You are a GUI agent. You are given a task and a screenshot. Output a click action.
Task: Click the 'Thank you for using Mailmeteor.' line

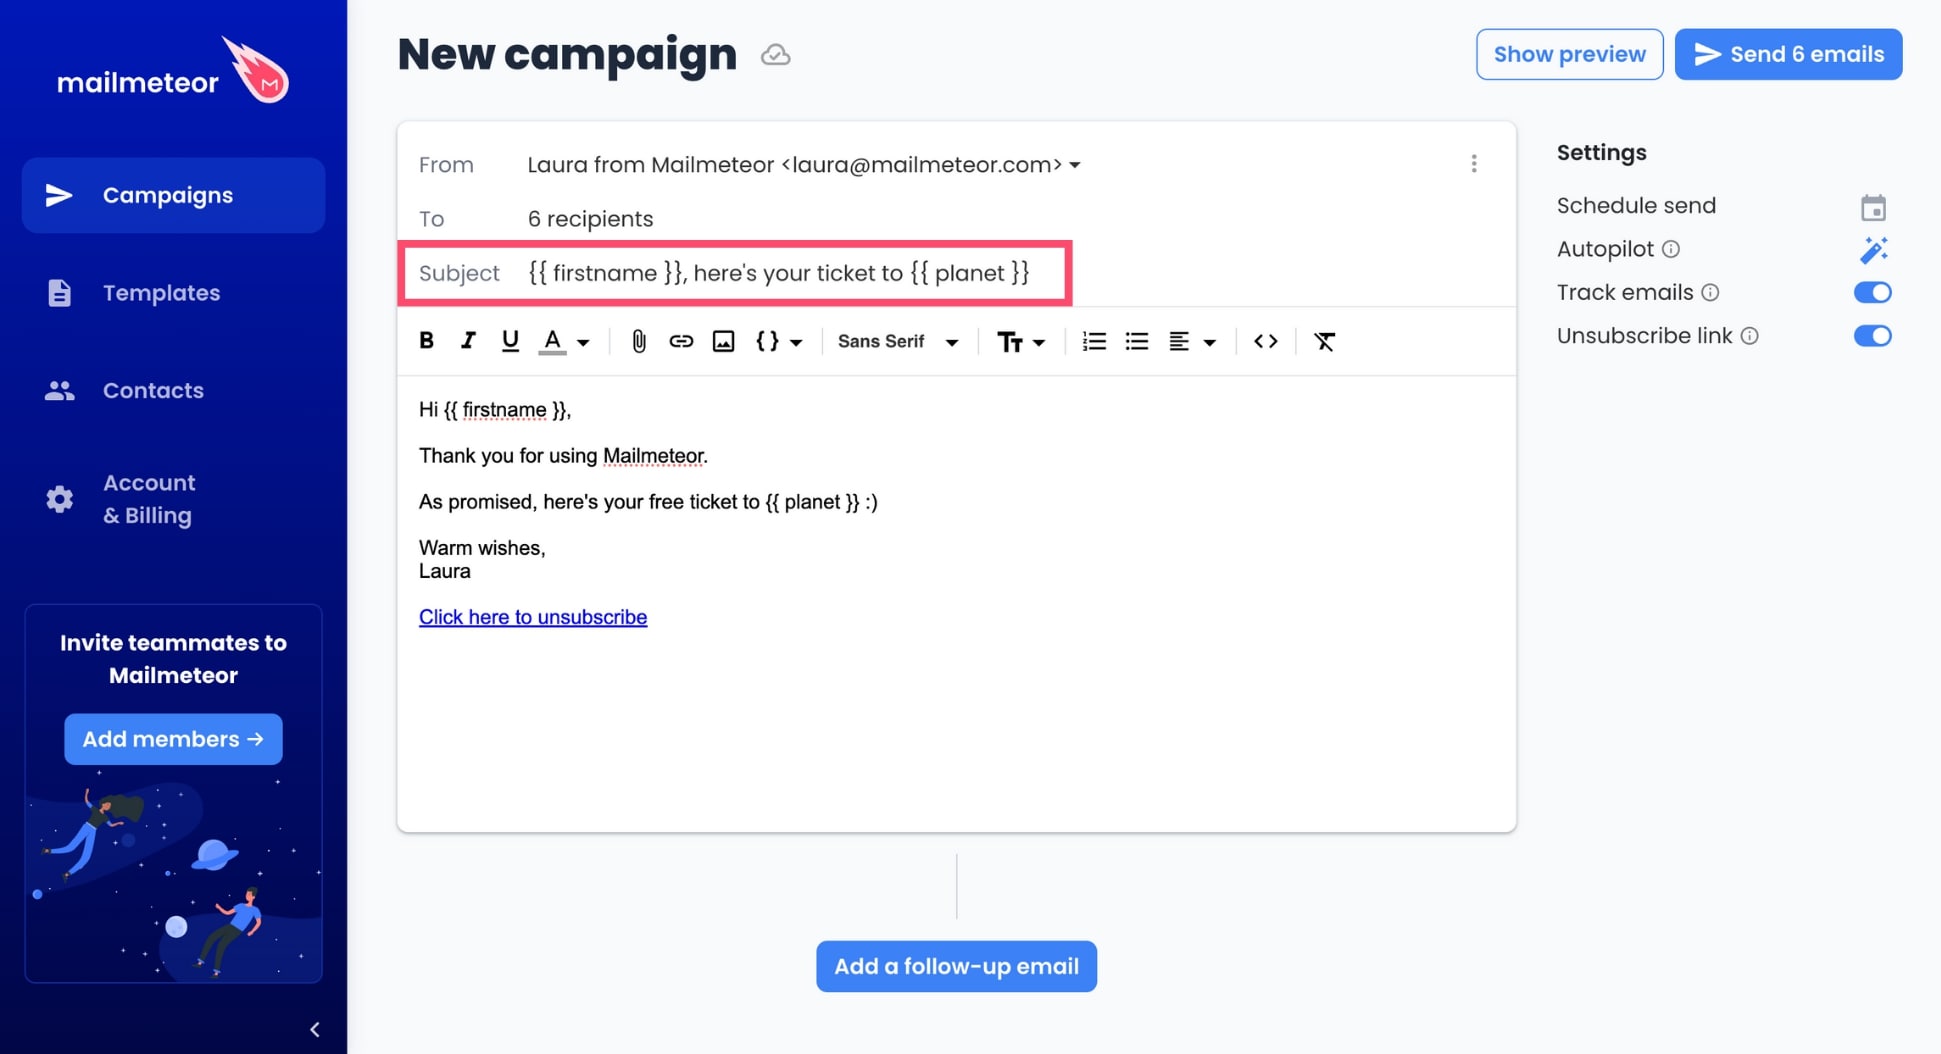tap(563, 456)
